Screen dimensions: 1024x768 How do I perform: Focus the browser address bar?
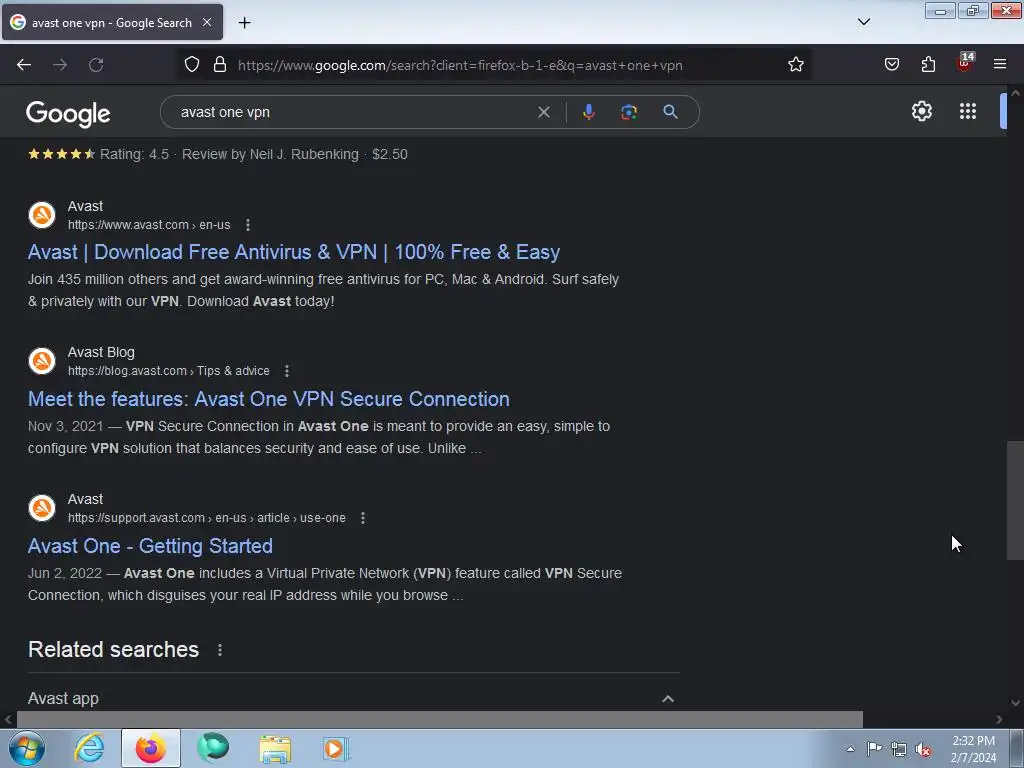(x=460, y=65)
